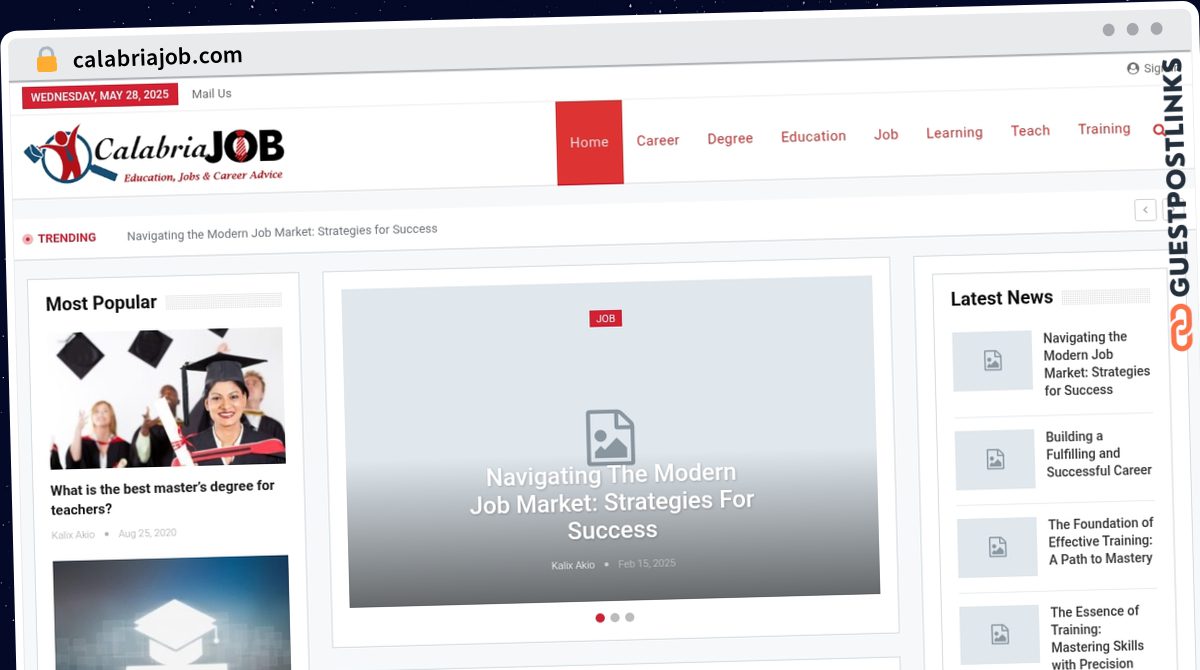Click the 'Feb 15, 2025' date text
The height and width of the screenshot is (670, 1200).
pyautogui.click(x=647, y=564)
